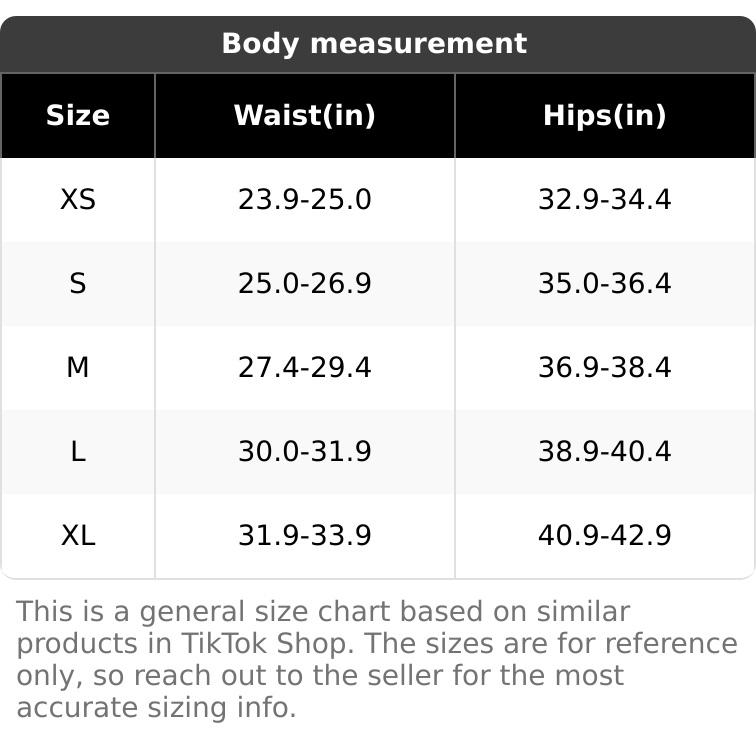
Task: Select waist value 31.9-33.9
Action: pyautogui.click(x=305, y=536)
